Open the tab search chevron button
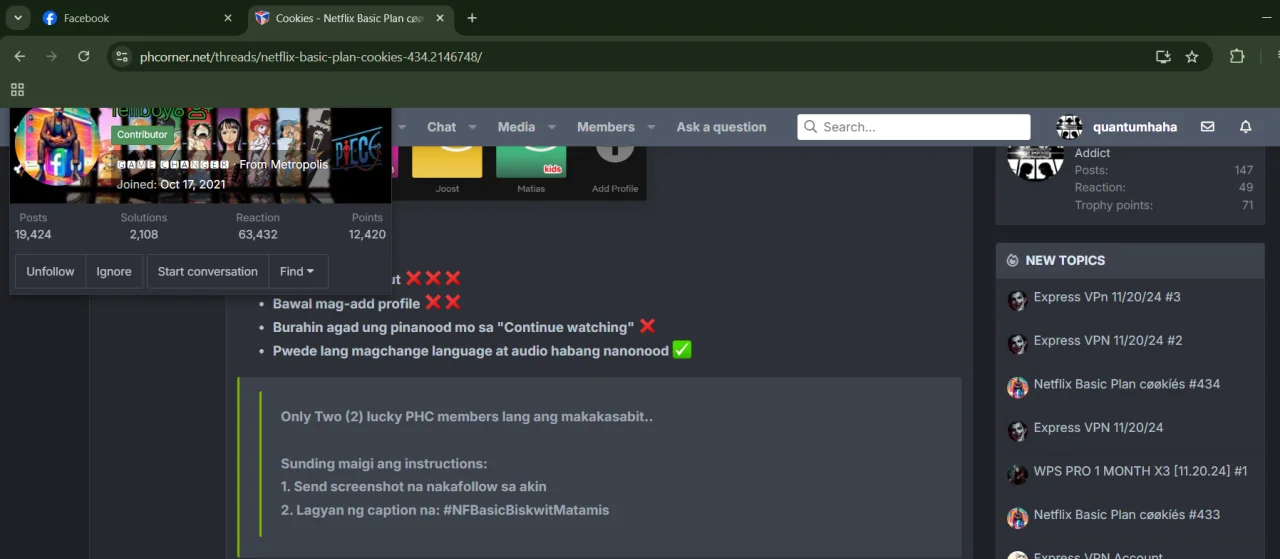Image resolution: width=1280 pixels, height=559 pixels. tap(18, 18)
